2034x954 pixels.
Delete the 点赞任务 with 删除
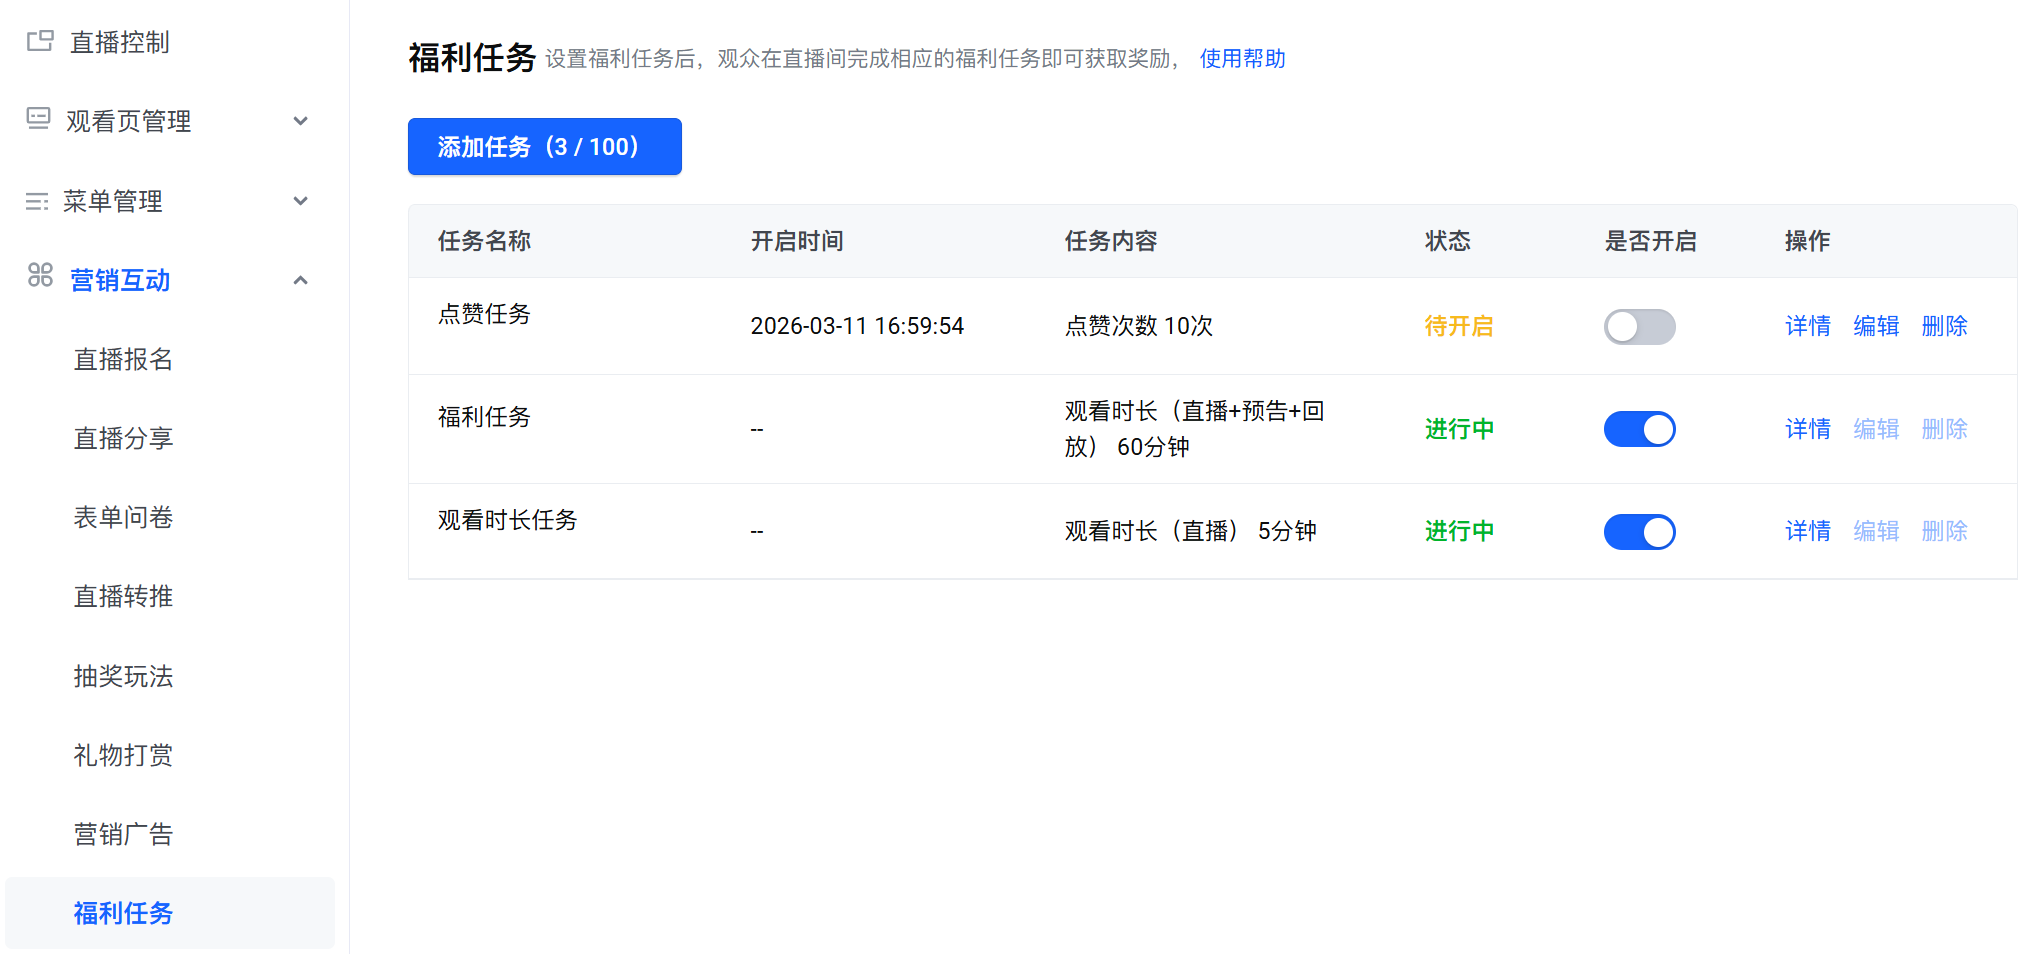1944,326
